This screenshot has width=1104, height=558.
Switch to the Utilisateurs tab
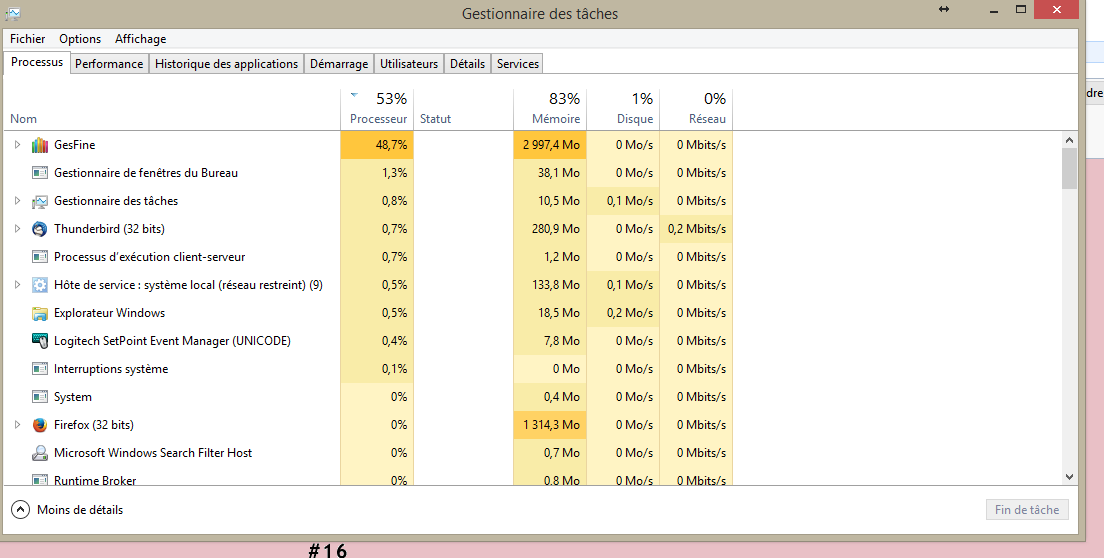click(409, 63)
